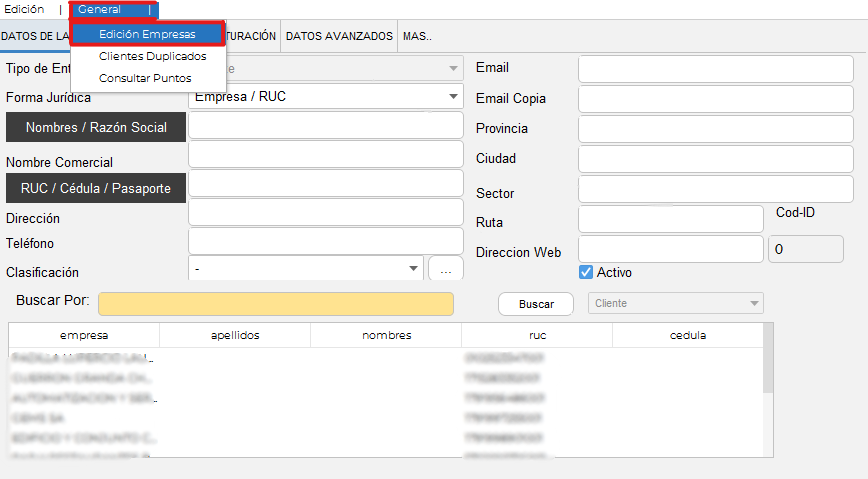Screen dimensions: 868x479
Task: Select Edición Empresas menu entry
Action: tap(147, 34)
